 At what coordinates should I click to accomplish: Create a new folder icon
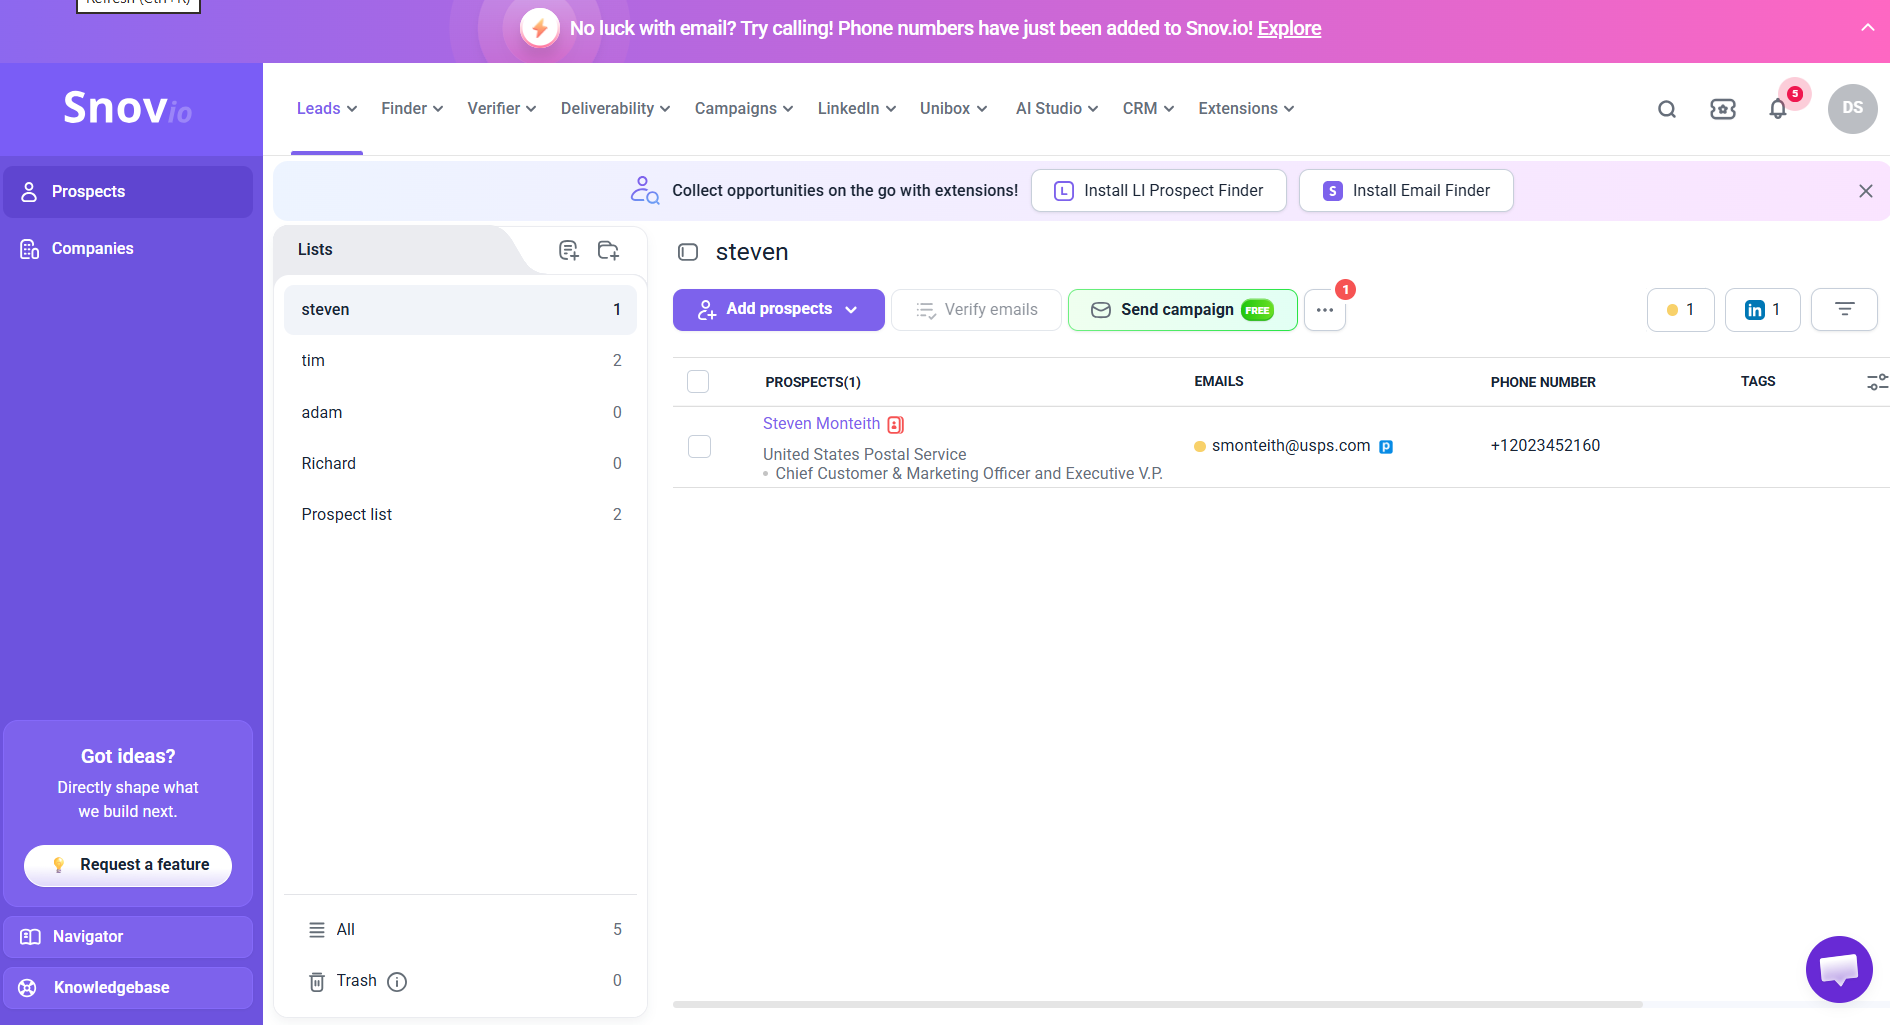[x=608, y=250]
